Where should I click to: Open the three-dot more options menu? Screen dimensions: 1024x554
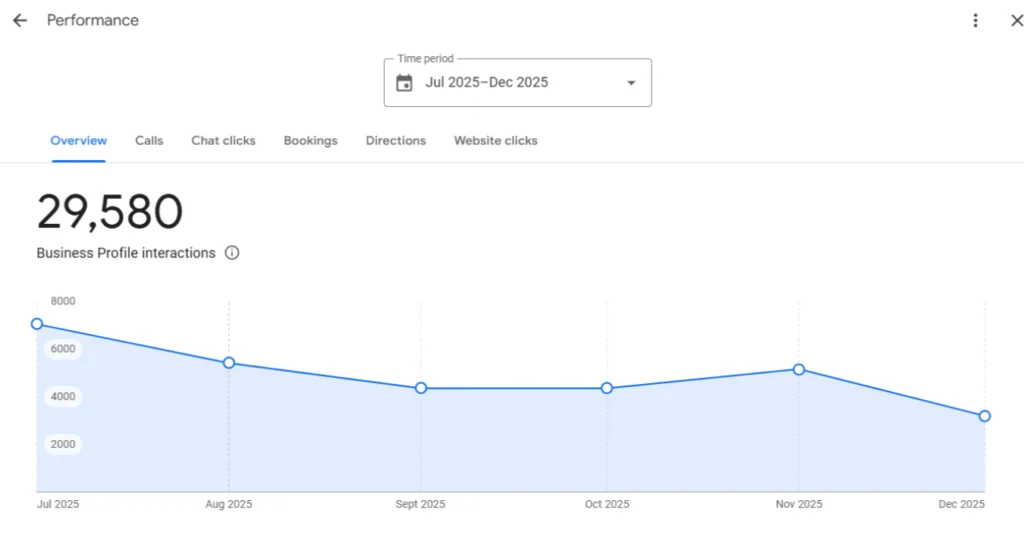pyautogui.click(x=975, y=21)
